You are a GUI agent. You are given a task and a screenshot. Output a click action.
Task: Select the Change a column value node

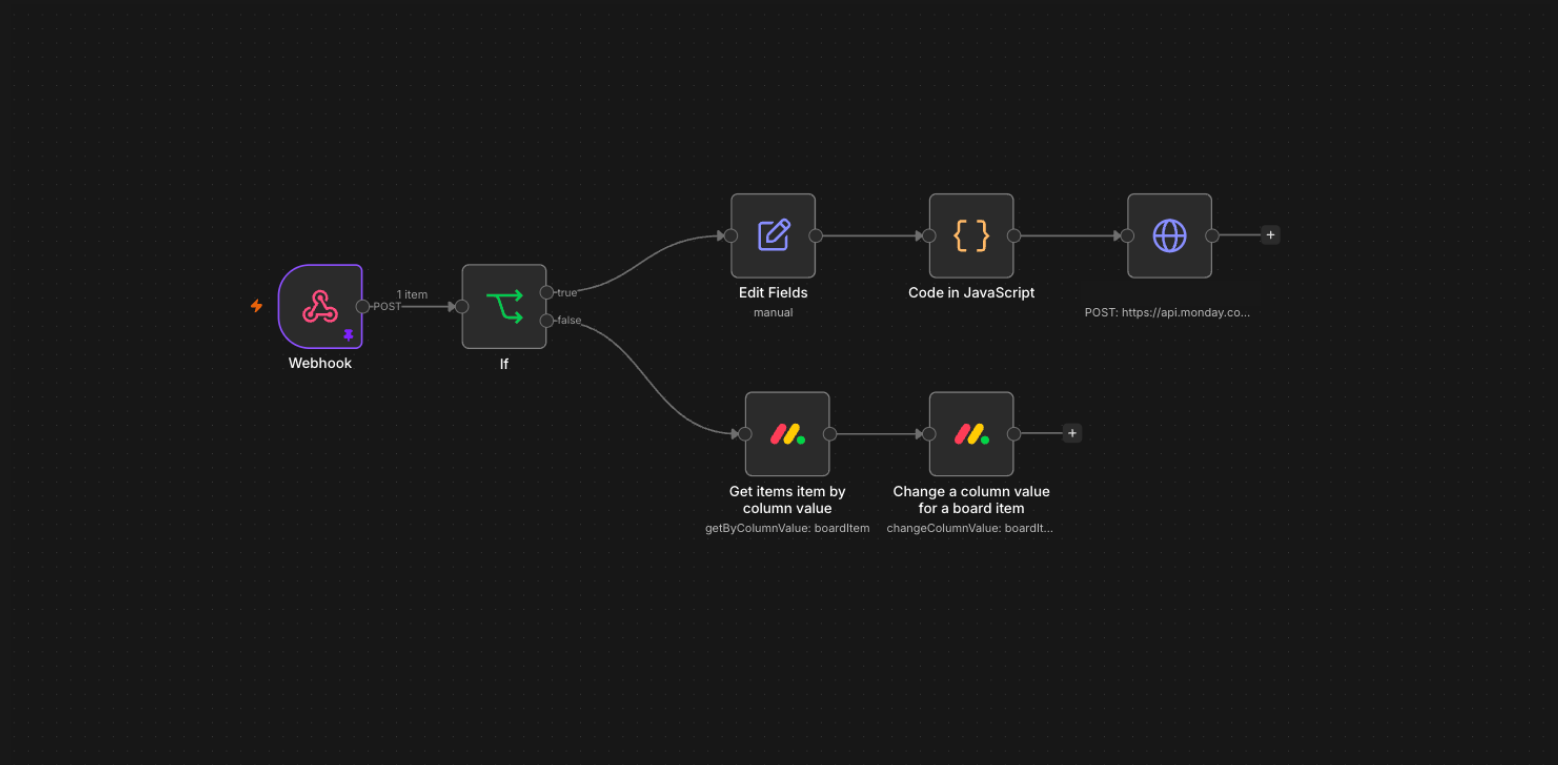pos(971,434)
